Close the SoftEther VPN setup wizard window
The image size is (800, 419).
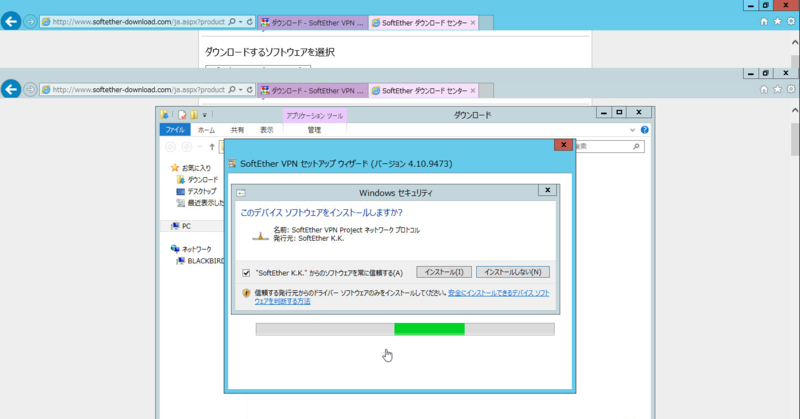click(x=563, y=145)
